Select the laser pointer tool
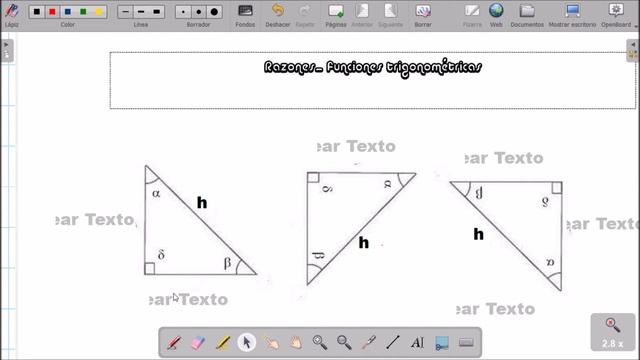640x360 pixels. click(369, 342)
